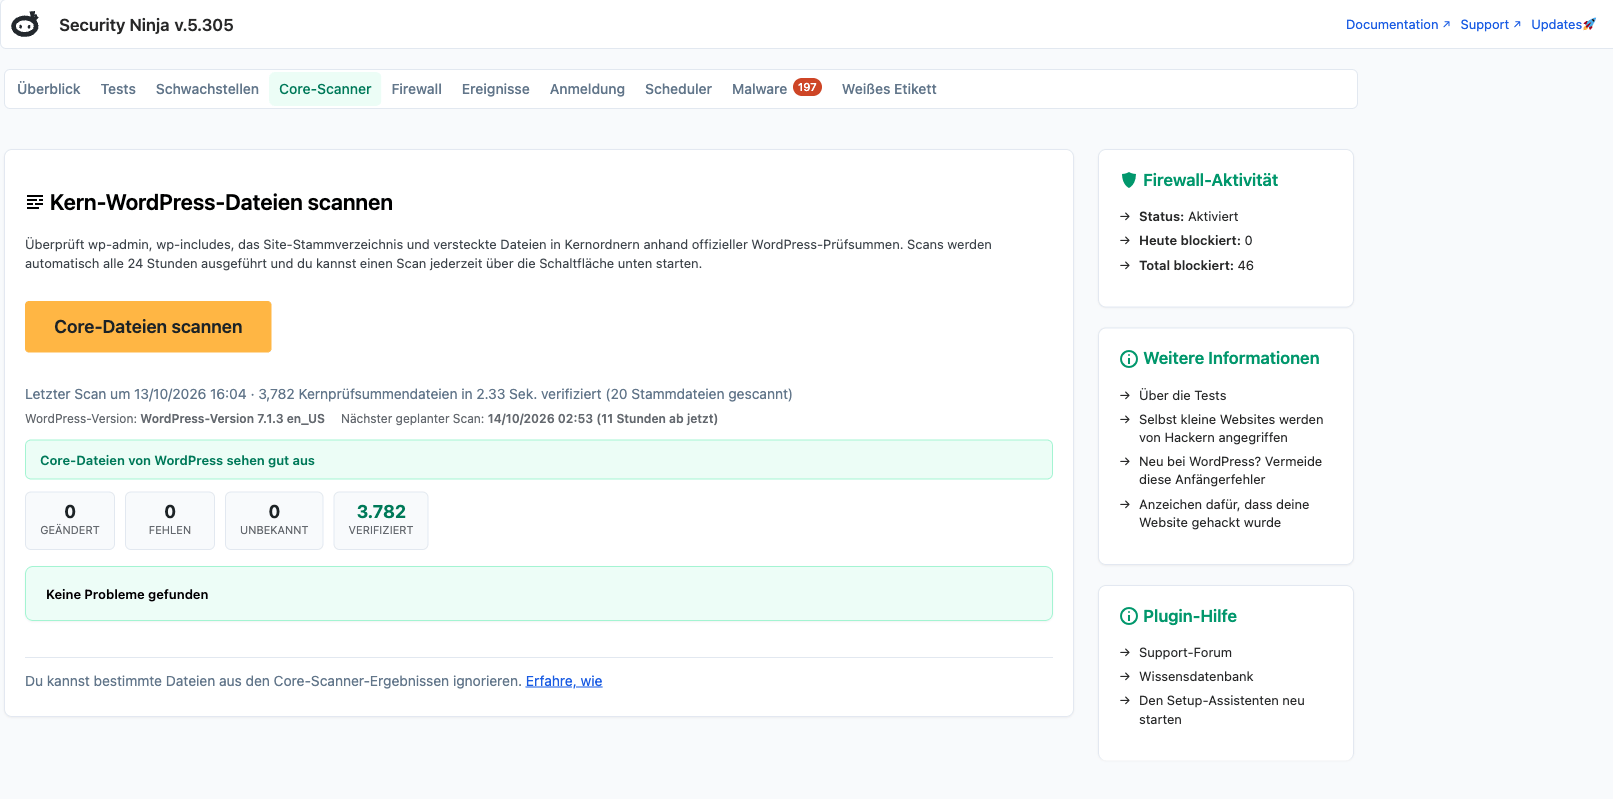The height and width of the screenshot is (799, 1613).
Task: Click 'Core-Dateien von WordPress sehen gut aus' notice
Action: coord(539,460)
